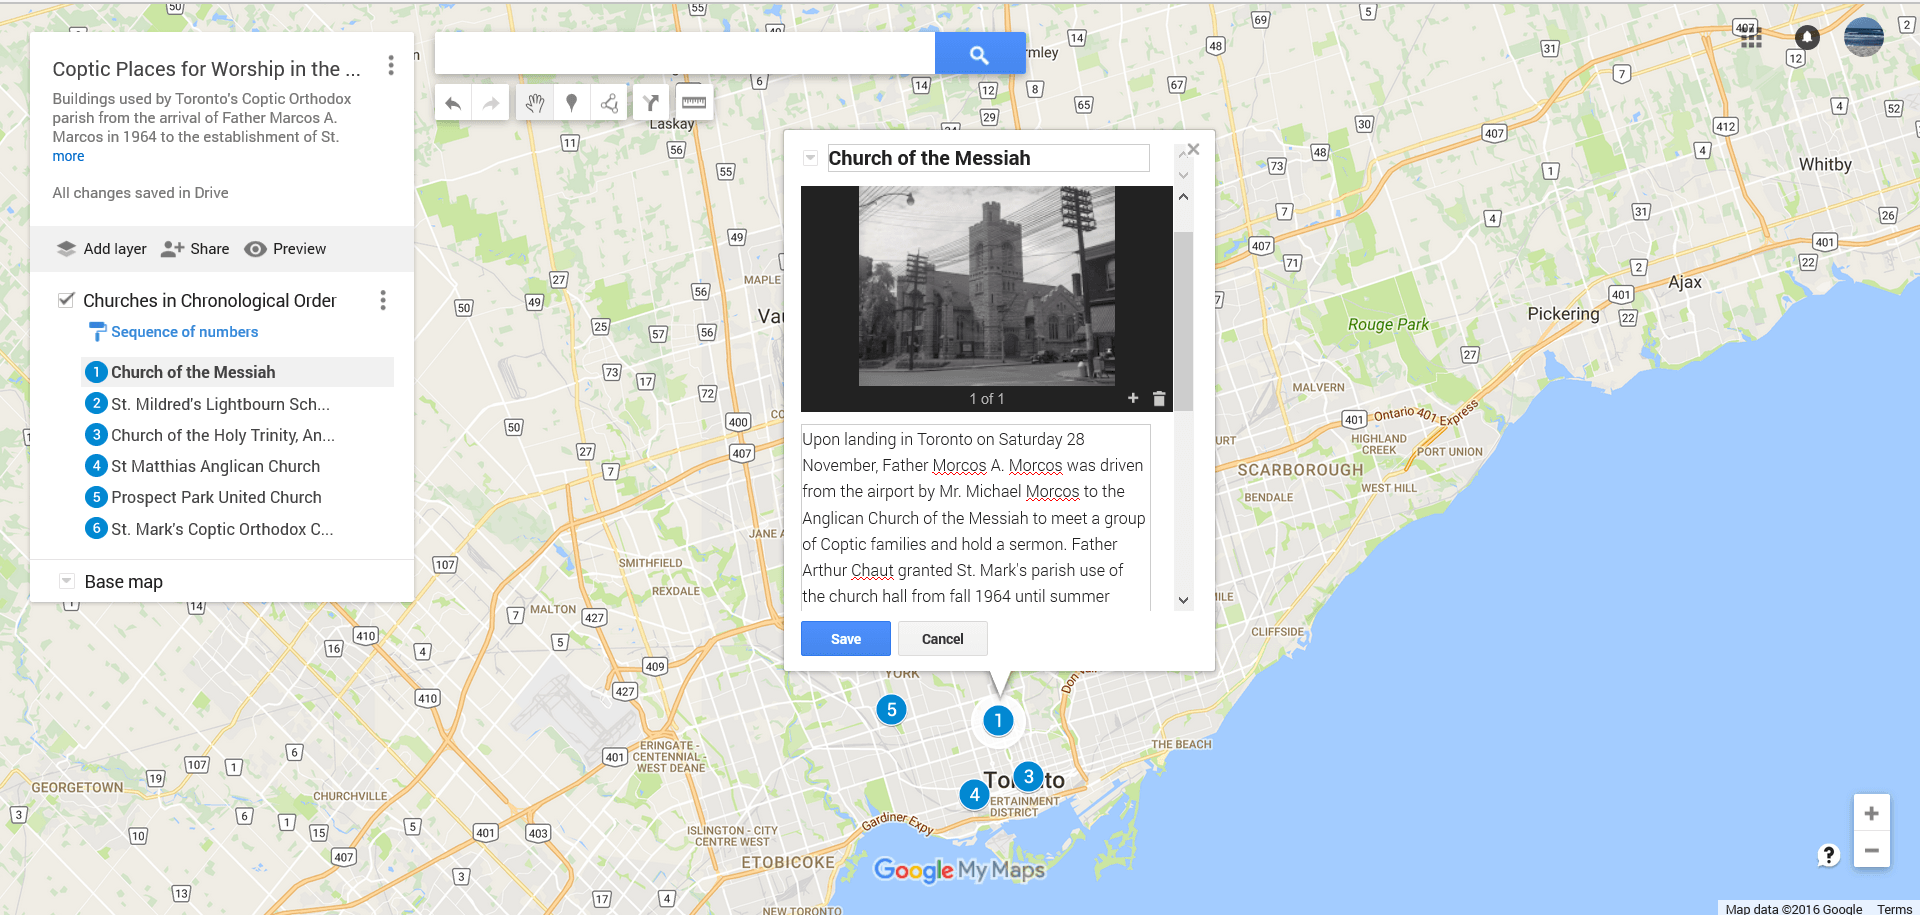1920x915 pixels.
Task: Open the add directions tool
Action: tap(651, 103)
